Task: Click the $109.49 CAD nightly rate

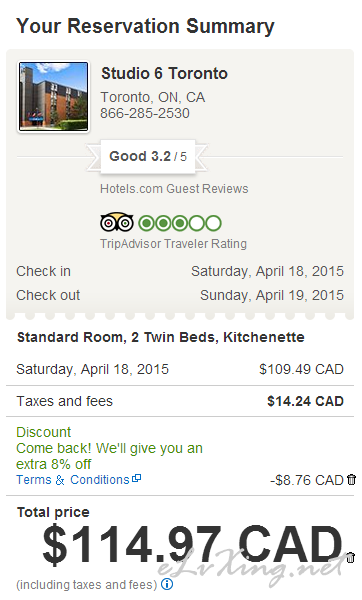Action: [302, 369]
